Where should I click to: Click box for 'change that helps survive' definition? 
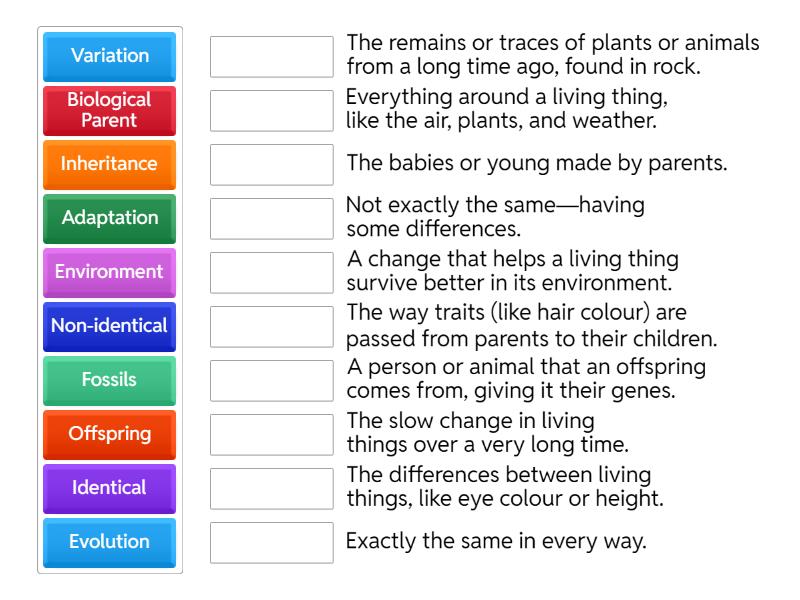[272, 273]
